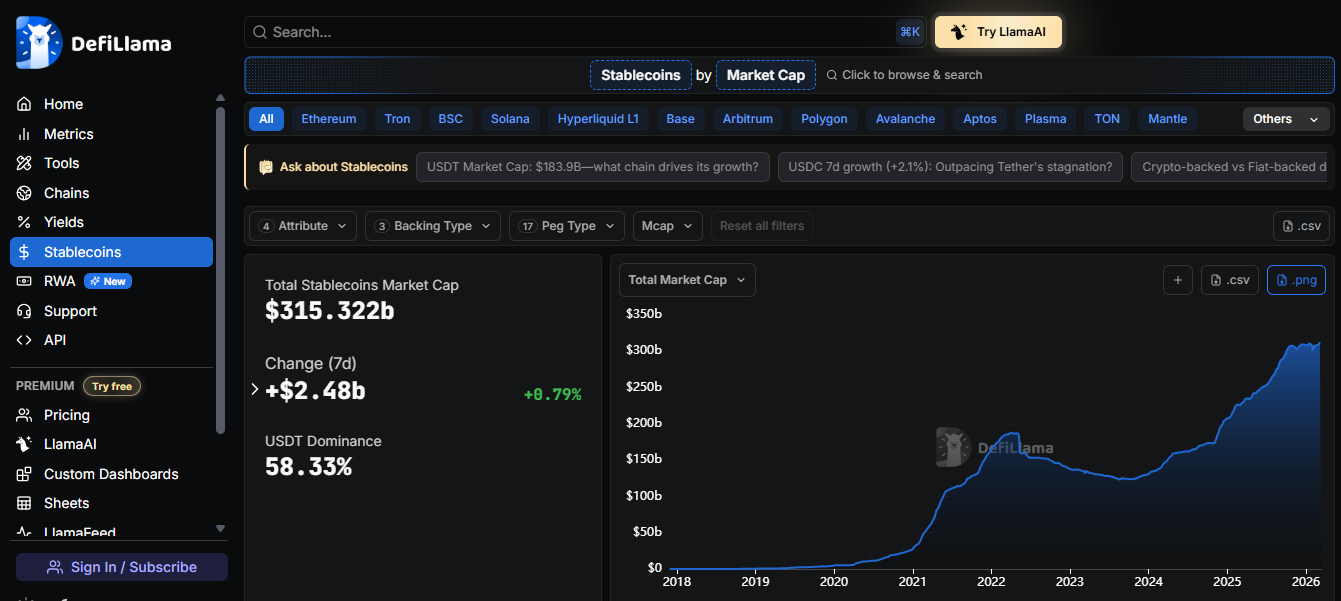1341x601 pixels.
Task: Click the New badge beside RWA
Action: (x=108, y=281)
